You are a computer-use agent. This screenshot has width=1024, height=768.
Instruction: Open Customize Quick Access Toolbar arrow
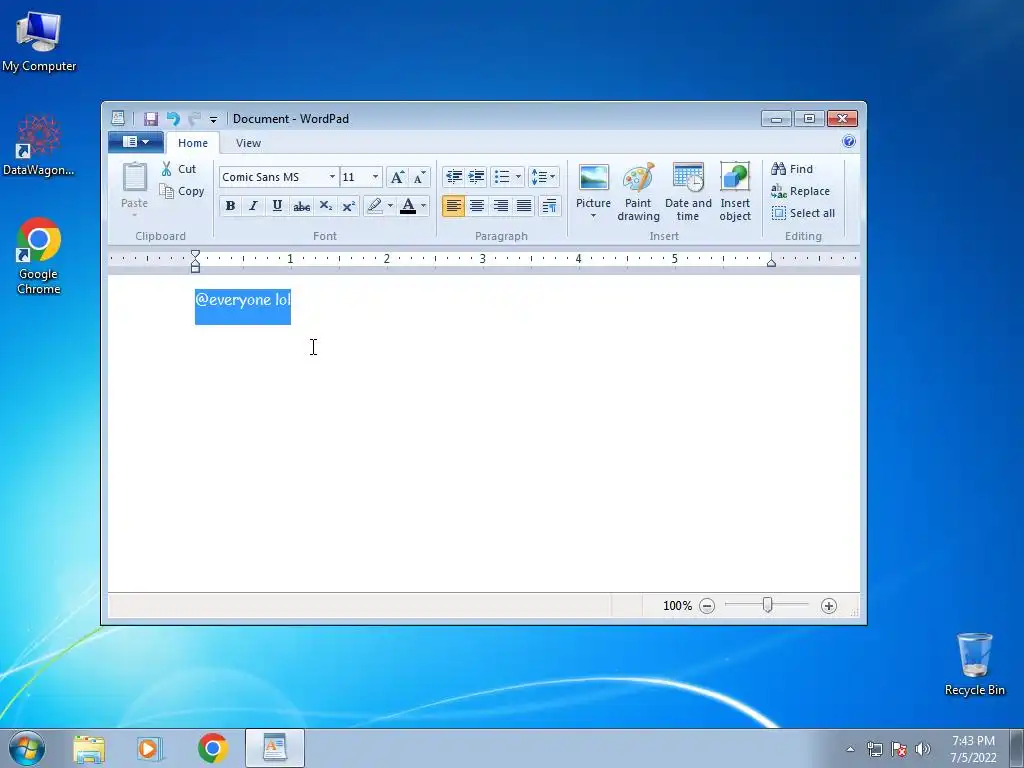pyautogui.click(x=214, y=120)
